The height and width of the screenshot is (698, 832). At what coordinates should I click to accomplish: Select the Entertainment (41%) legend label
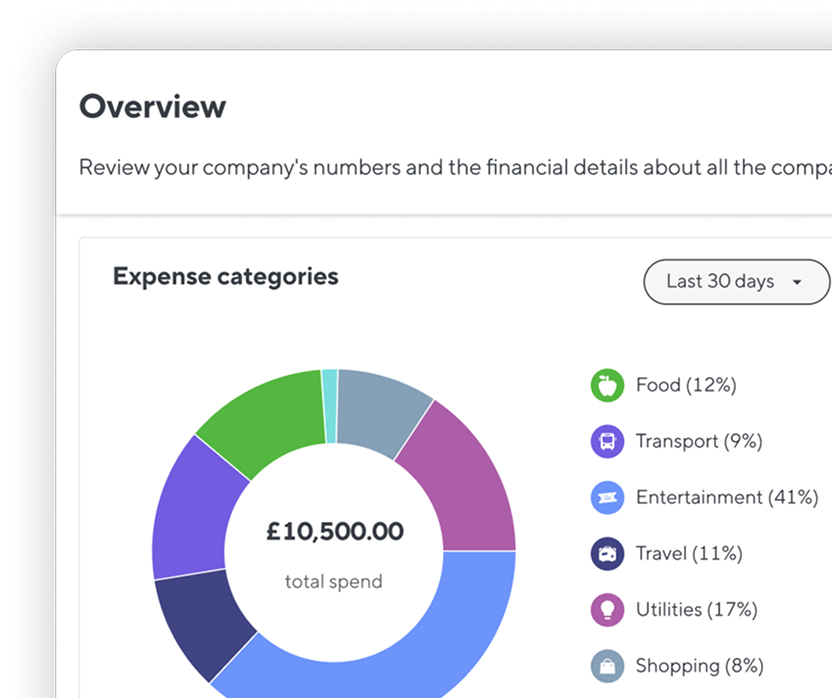coord(727,497)
